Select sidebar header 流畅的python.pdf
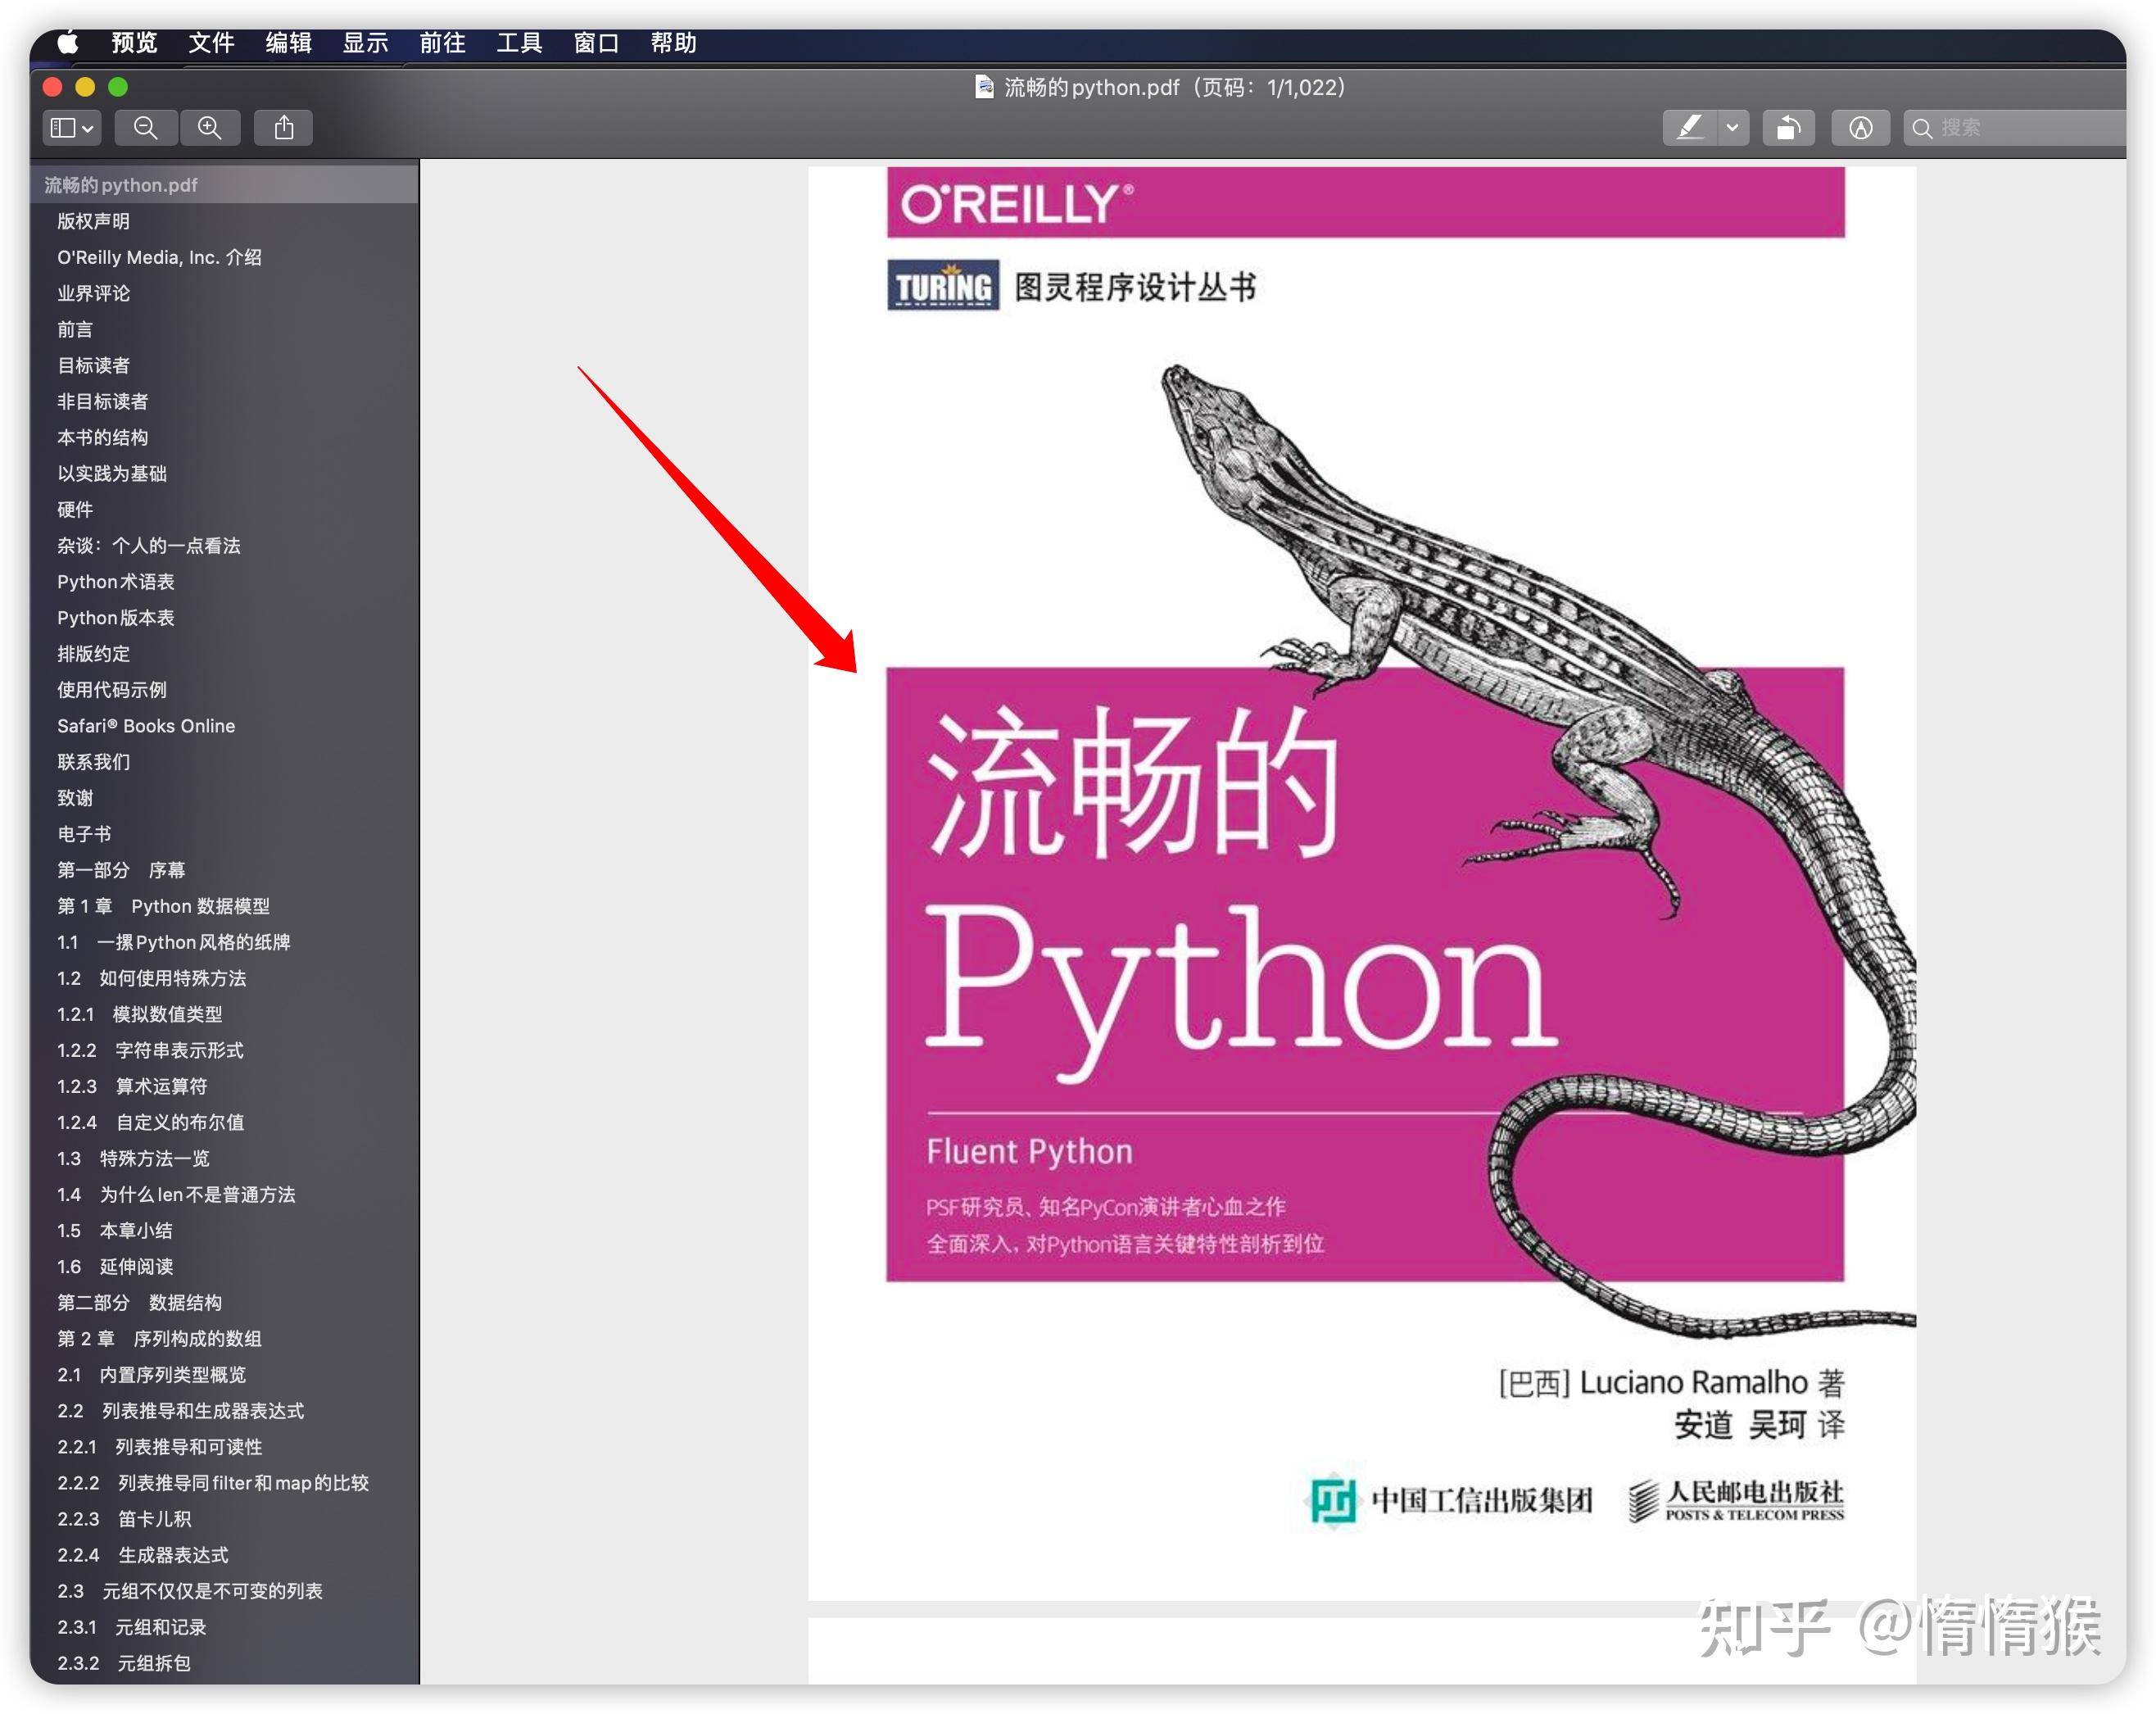Viewport: 2156px width, 1714px height. pyautogui.click(x=224, y=185)
